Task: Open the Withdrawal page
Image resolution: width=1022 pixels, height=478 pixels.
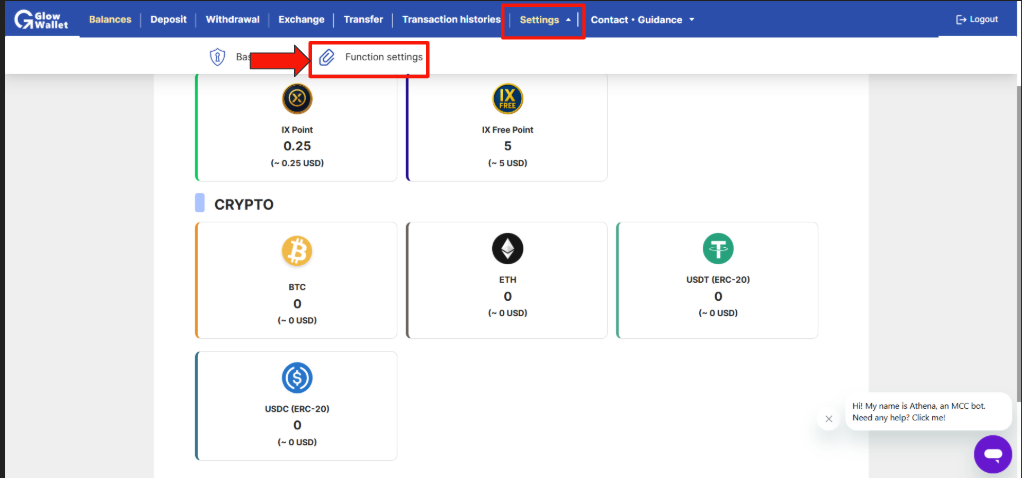Action: (x=233, y=20)
